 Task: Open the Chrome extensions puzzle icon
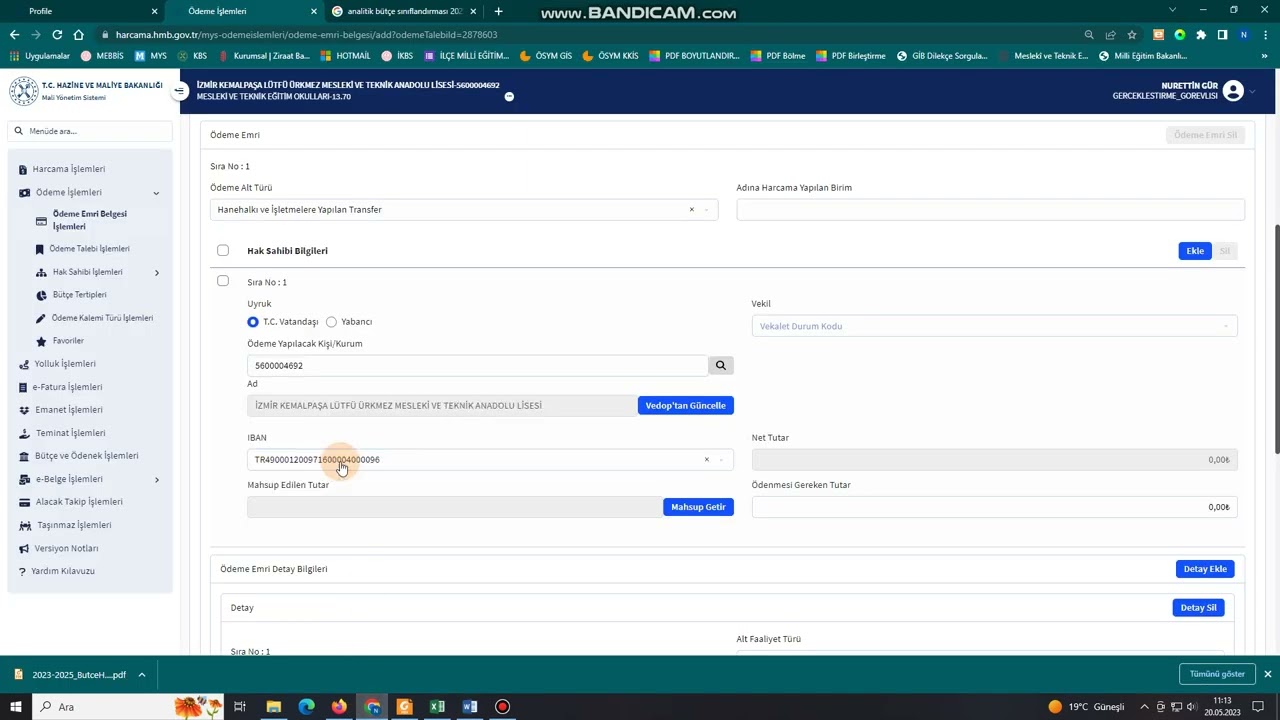[1201, 34]
